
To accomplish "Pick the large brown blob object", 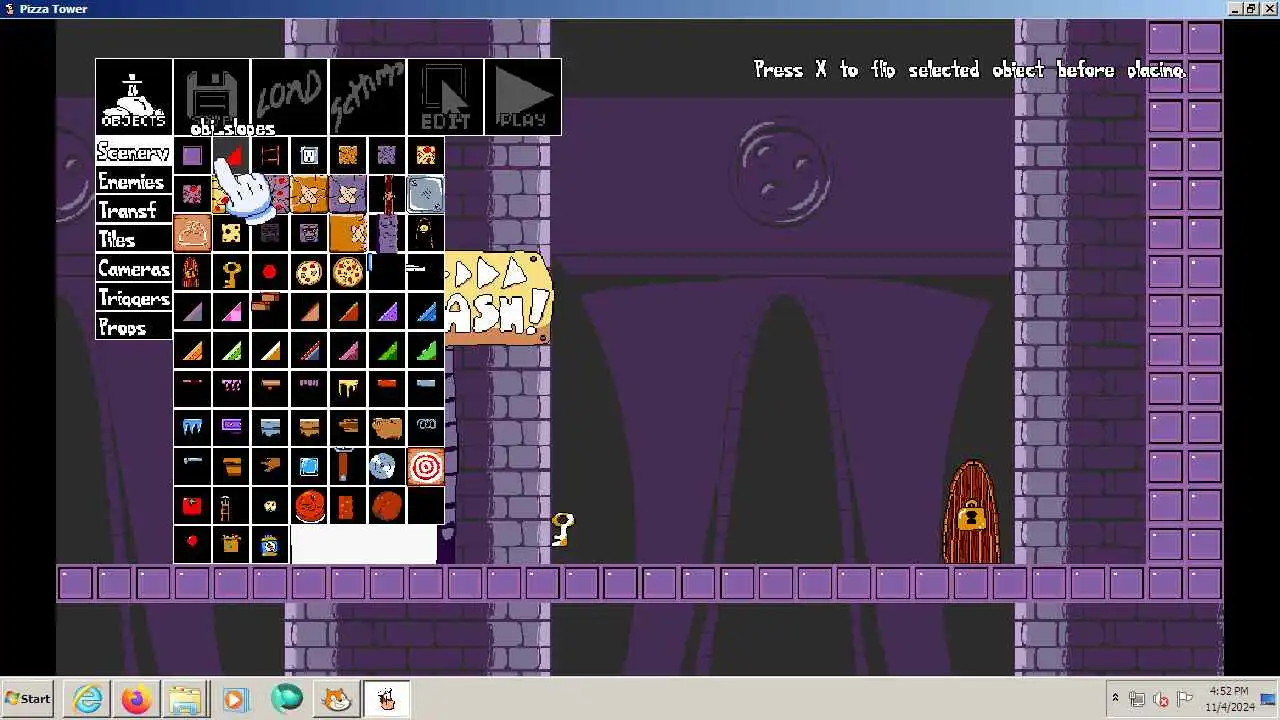I will coord(387,427).
